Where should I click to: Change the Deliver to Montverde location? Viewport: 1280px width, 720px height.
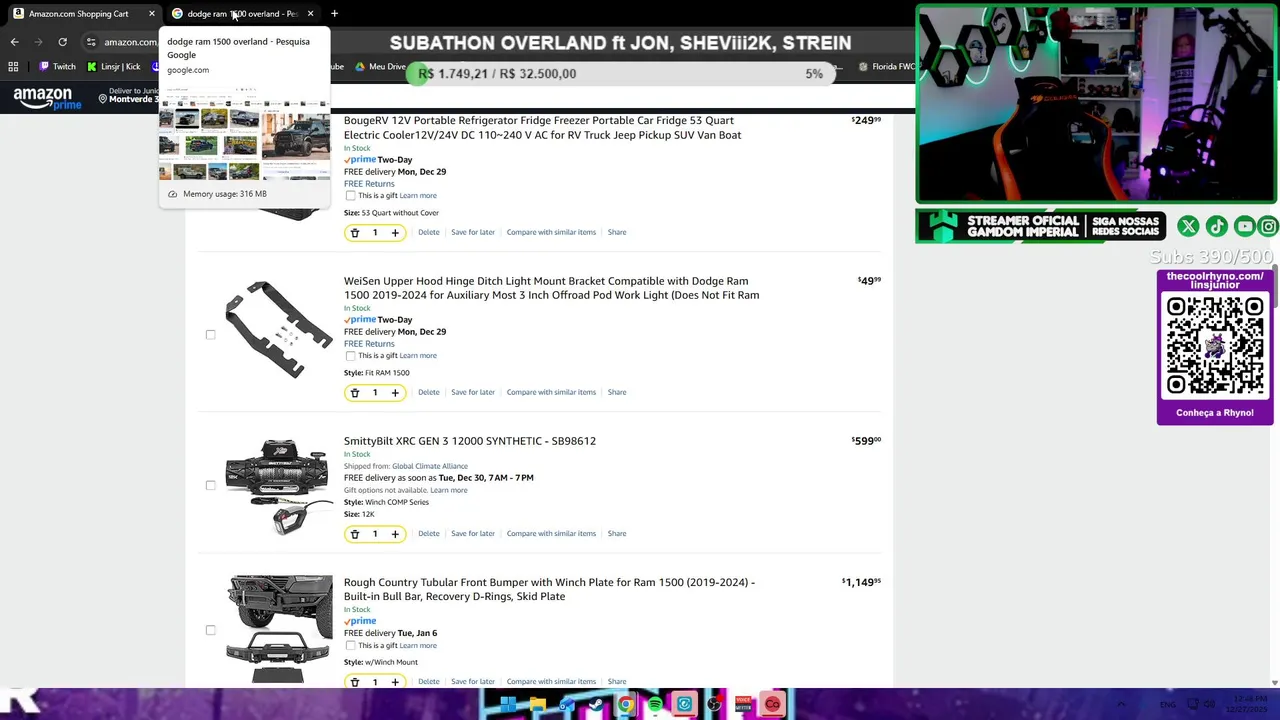[129, 95]
